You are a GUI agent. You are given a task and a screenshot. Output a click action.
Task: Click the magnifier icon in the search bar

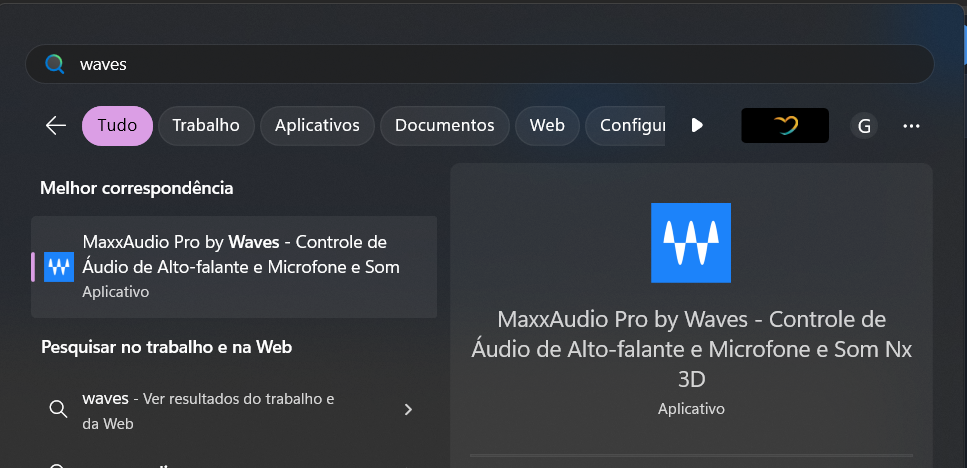coord(54,64)
